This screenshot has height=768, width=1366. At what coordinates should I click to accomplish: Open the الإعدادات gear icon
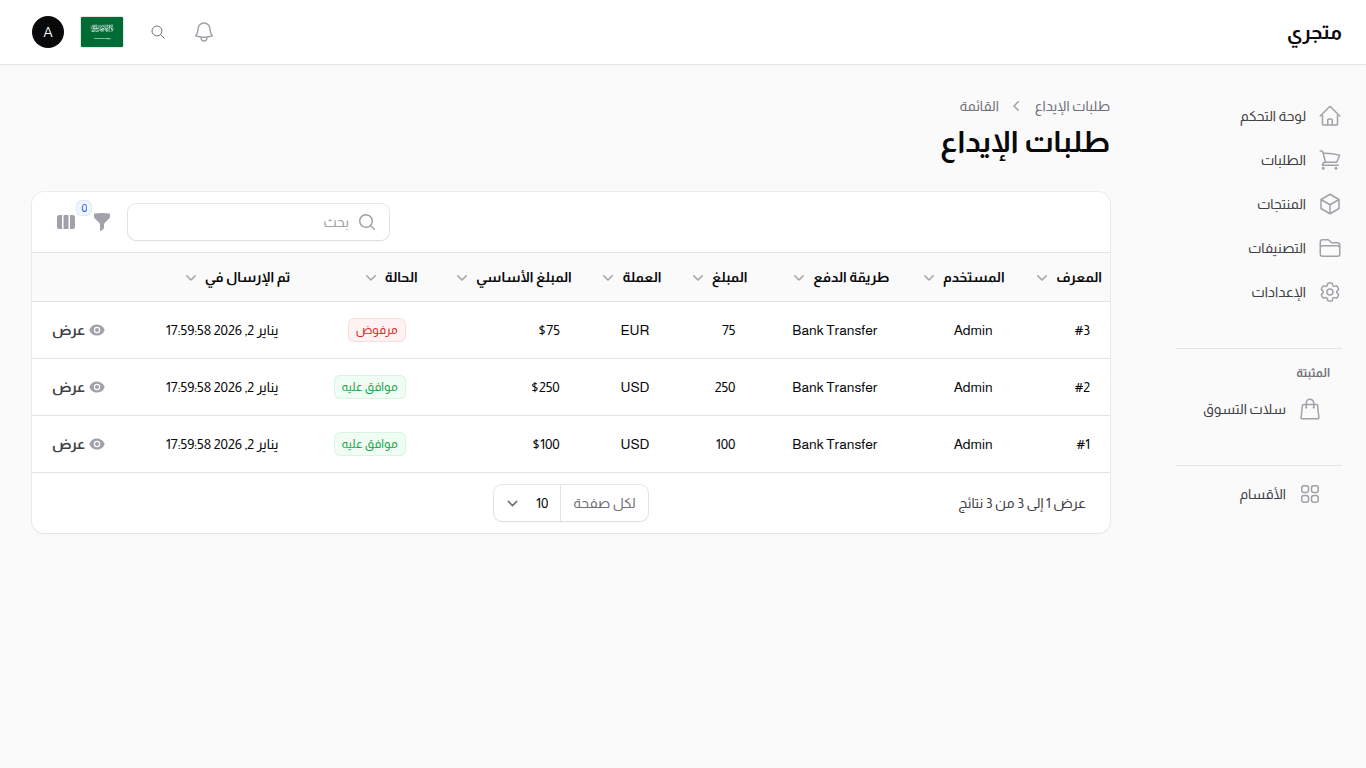1330,291
